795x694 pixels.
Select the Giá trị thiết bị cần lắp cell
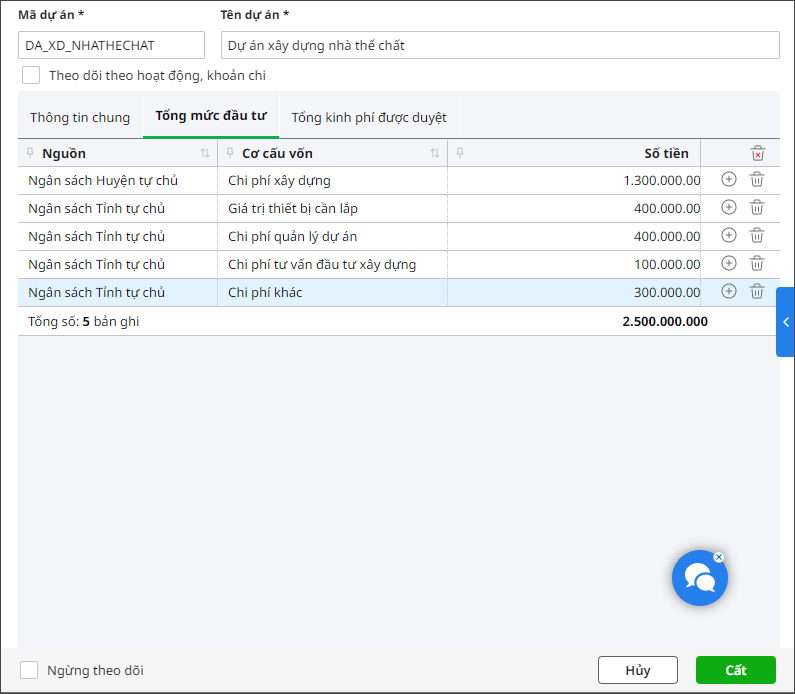click(333, 208)
